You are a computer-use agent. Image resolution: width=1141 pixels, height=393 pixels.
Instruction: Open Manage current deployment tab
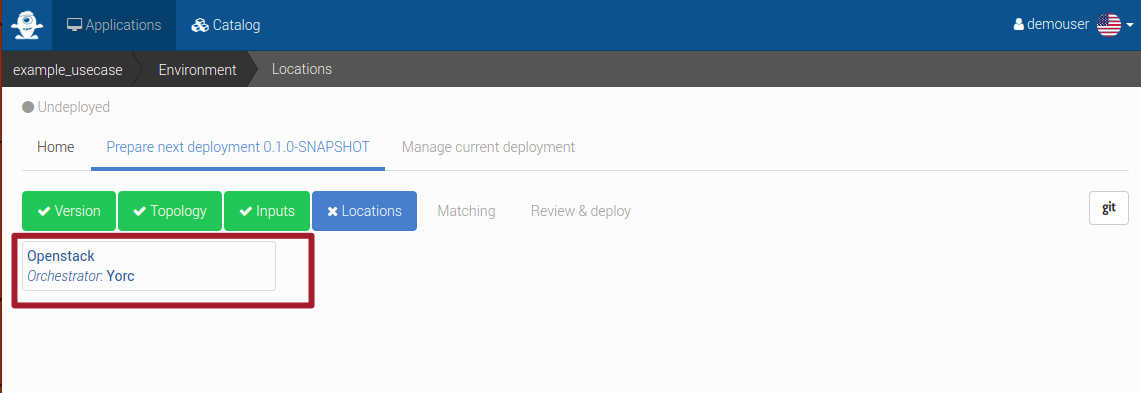(x=488, y=147)
